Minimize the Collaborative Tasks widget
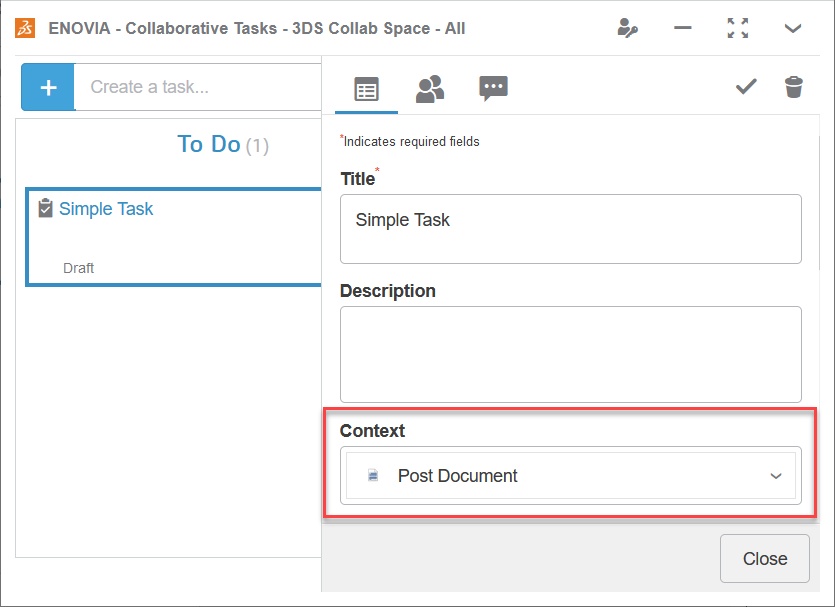Image resolution: width=835 pixels, height=607 pixels. pos(683,28)
